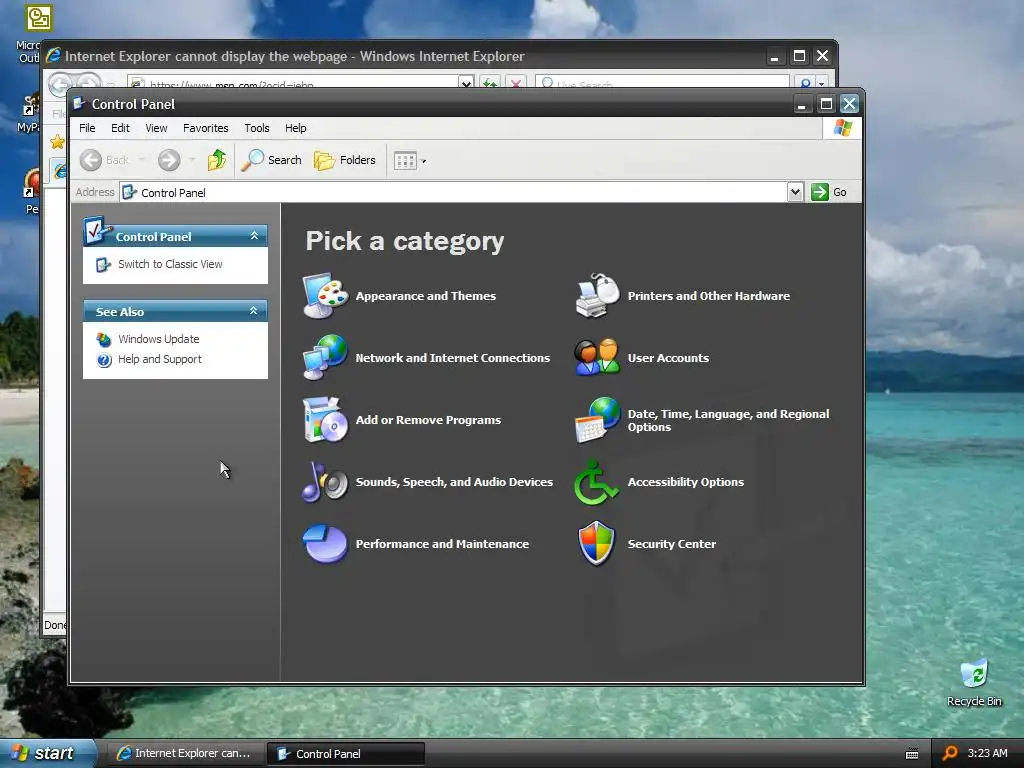Collapse the Control Panel sidebar section
1024x768 pixels.
click(x=254, y=236)
